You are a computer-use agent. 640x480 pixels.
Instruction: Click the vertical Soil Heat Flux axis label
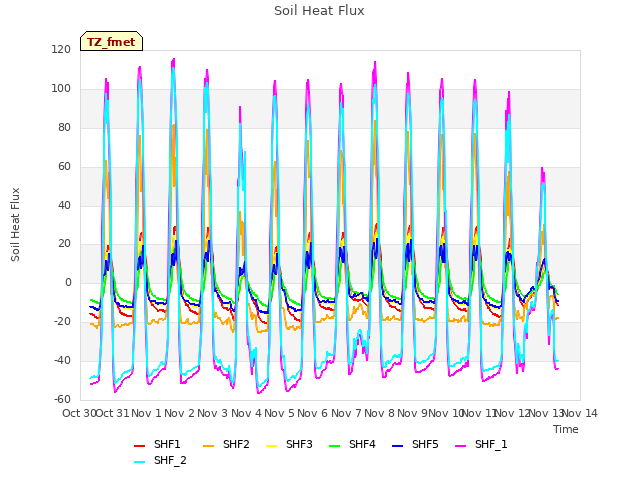pyautogui.click(x=15, y=224)
